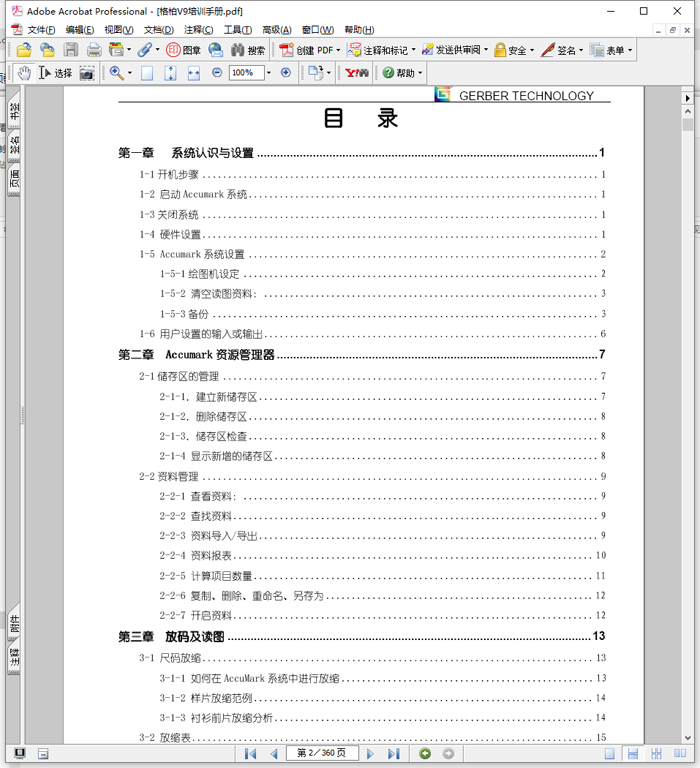Click the Save floppy disk icon
This screenshot has width=700, height=768.
71,50
